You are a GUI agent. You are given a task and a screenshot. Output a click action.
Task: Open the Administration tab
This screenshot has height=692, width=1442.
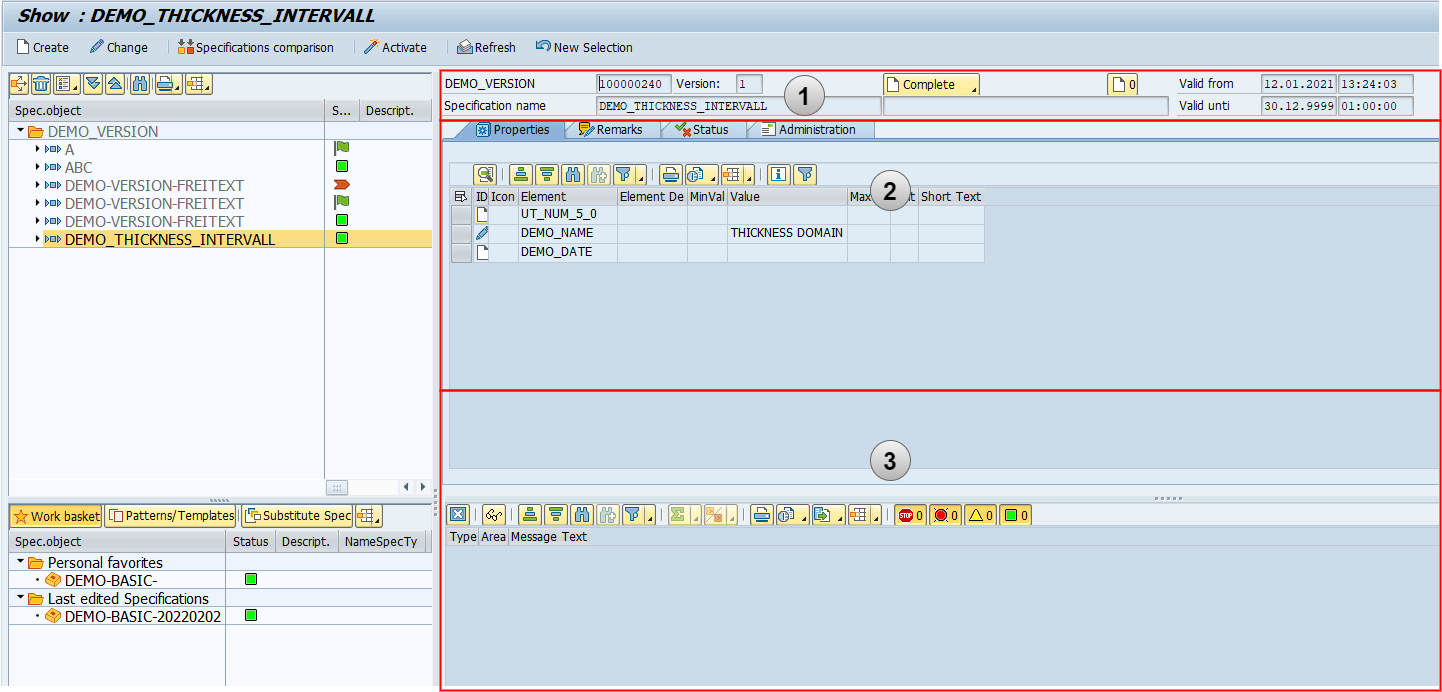pos(808,130)
